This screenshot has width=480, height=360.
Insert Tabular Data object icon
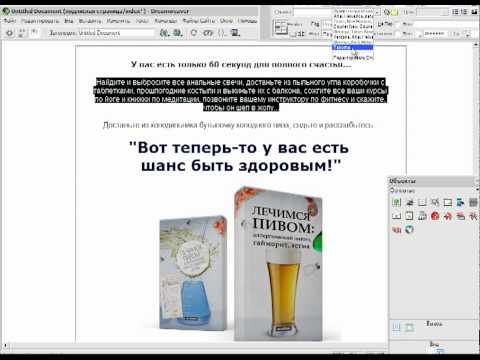(x=435, y=202)
